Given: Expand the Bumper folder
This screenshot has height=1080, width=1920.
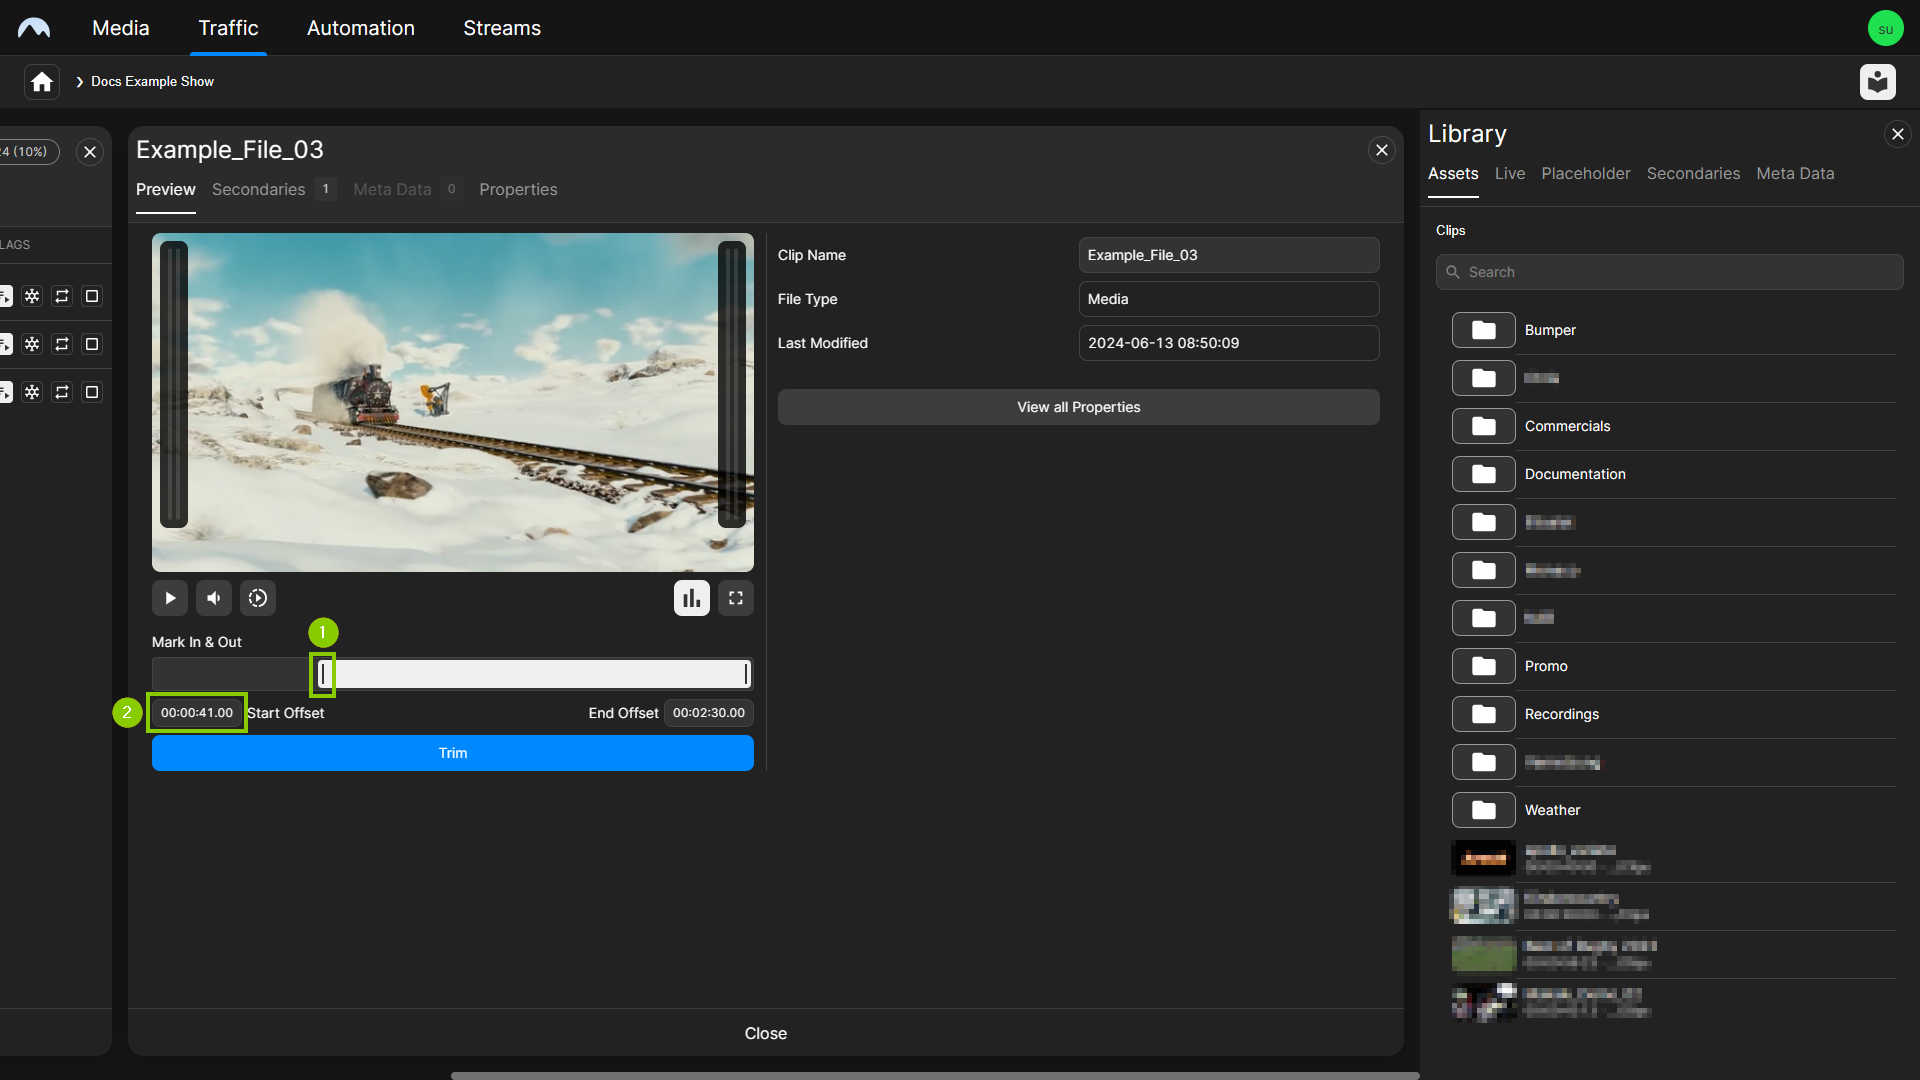Looking at the screenshot, I should tap(1484, 330).
